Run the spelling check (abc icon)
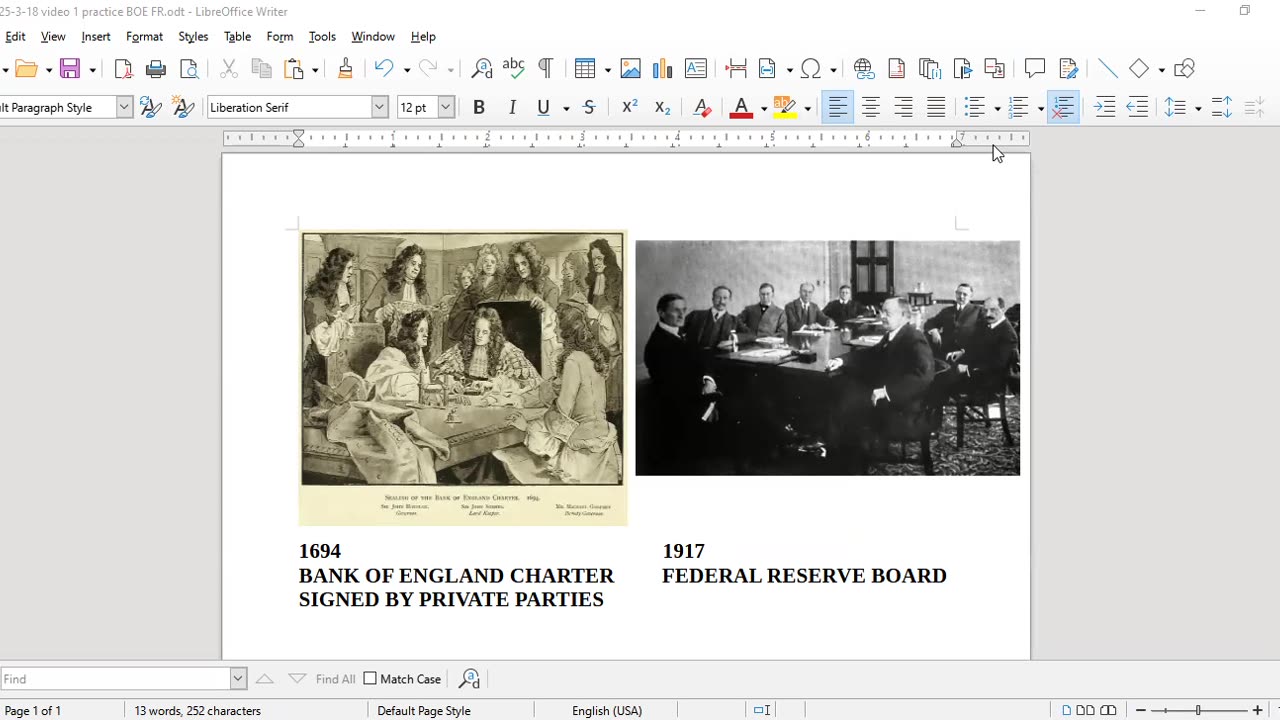 [514, 69]
